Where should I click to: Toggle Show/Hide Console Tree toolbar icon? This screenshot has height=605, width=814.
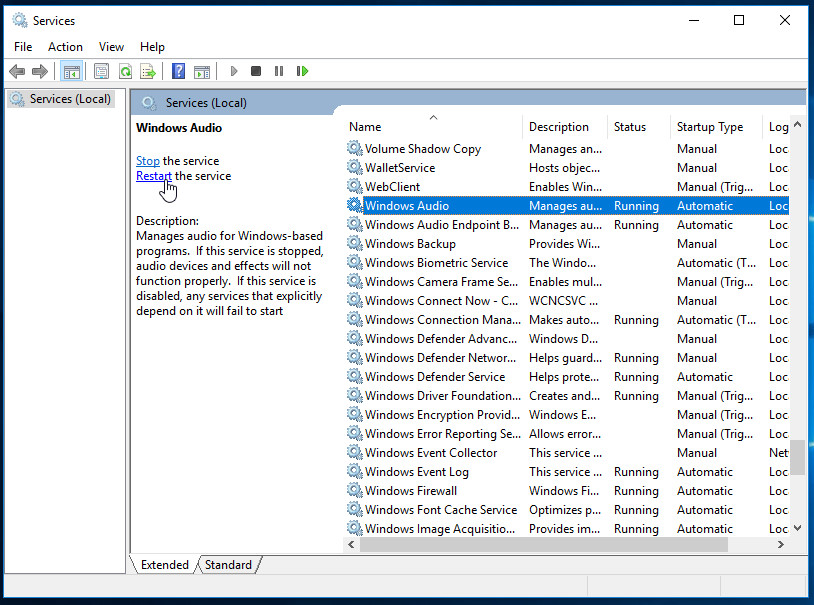pyautogui.click(x=72, y=71)
